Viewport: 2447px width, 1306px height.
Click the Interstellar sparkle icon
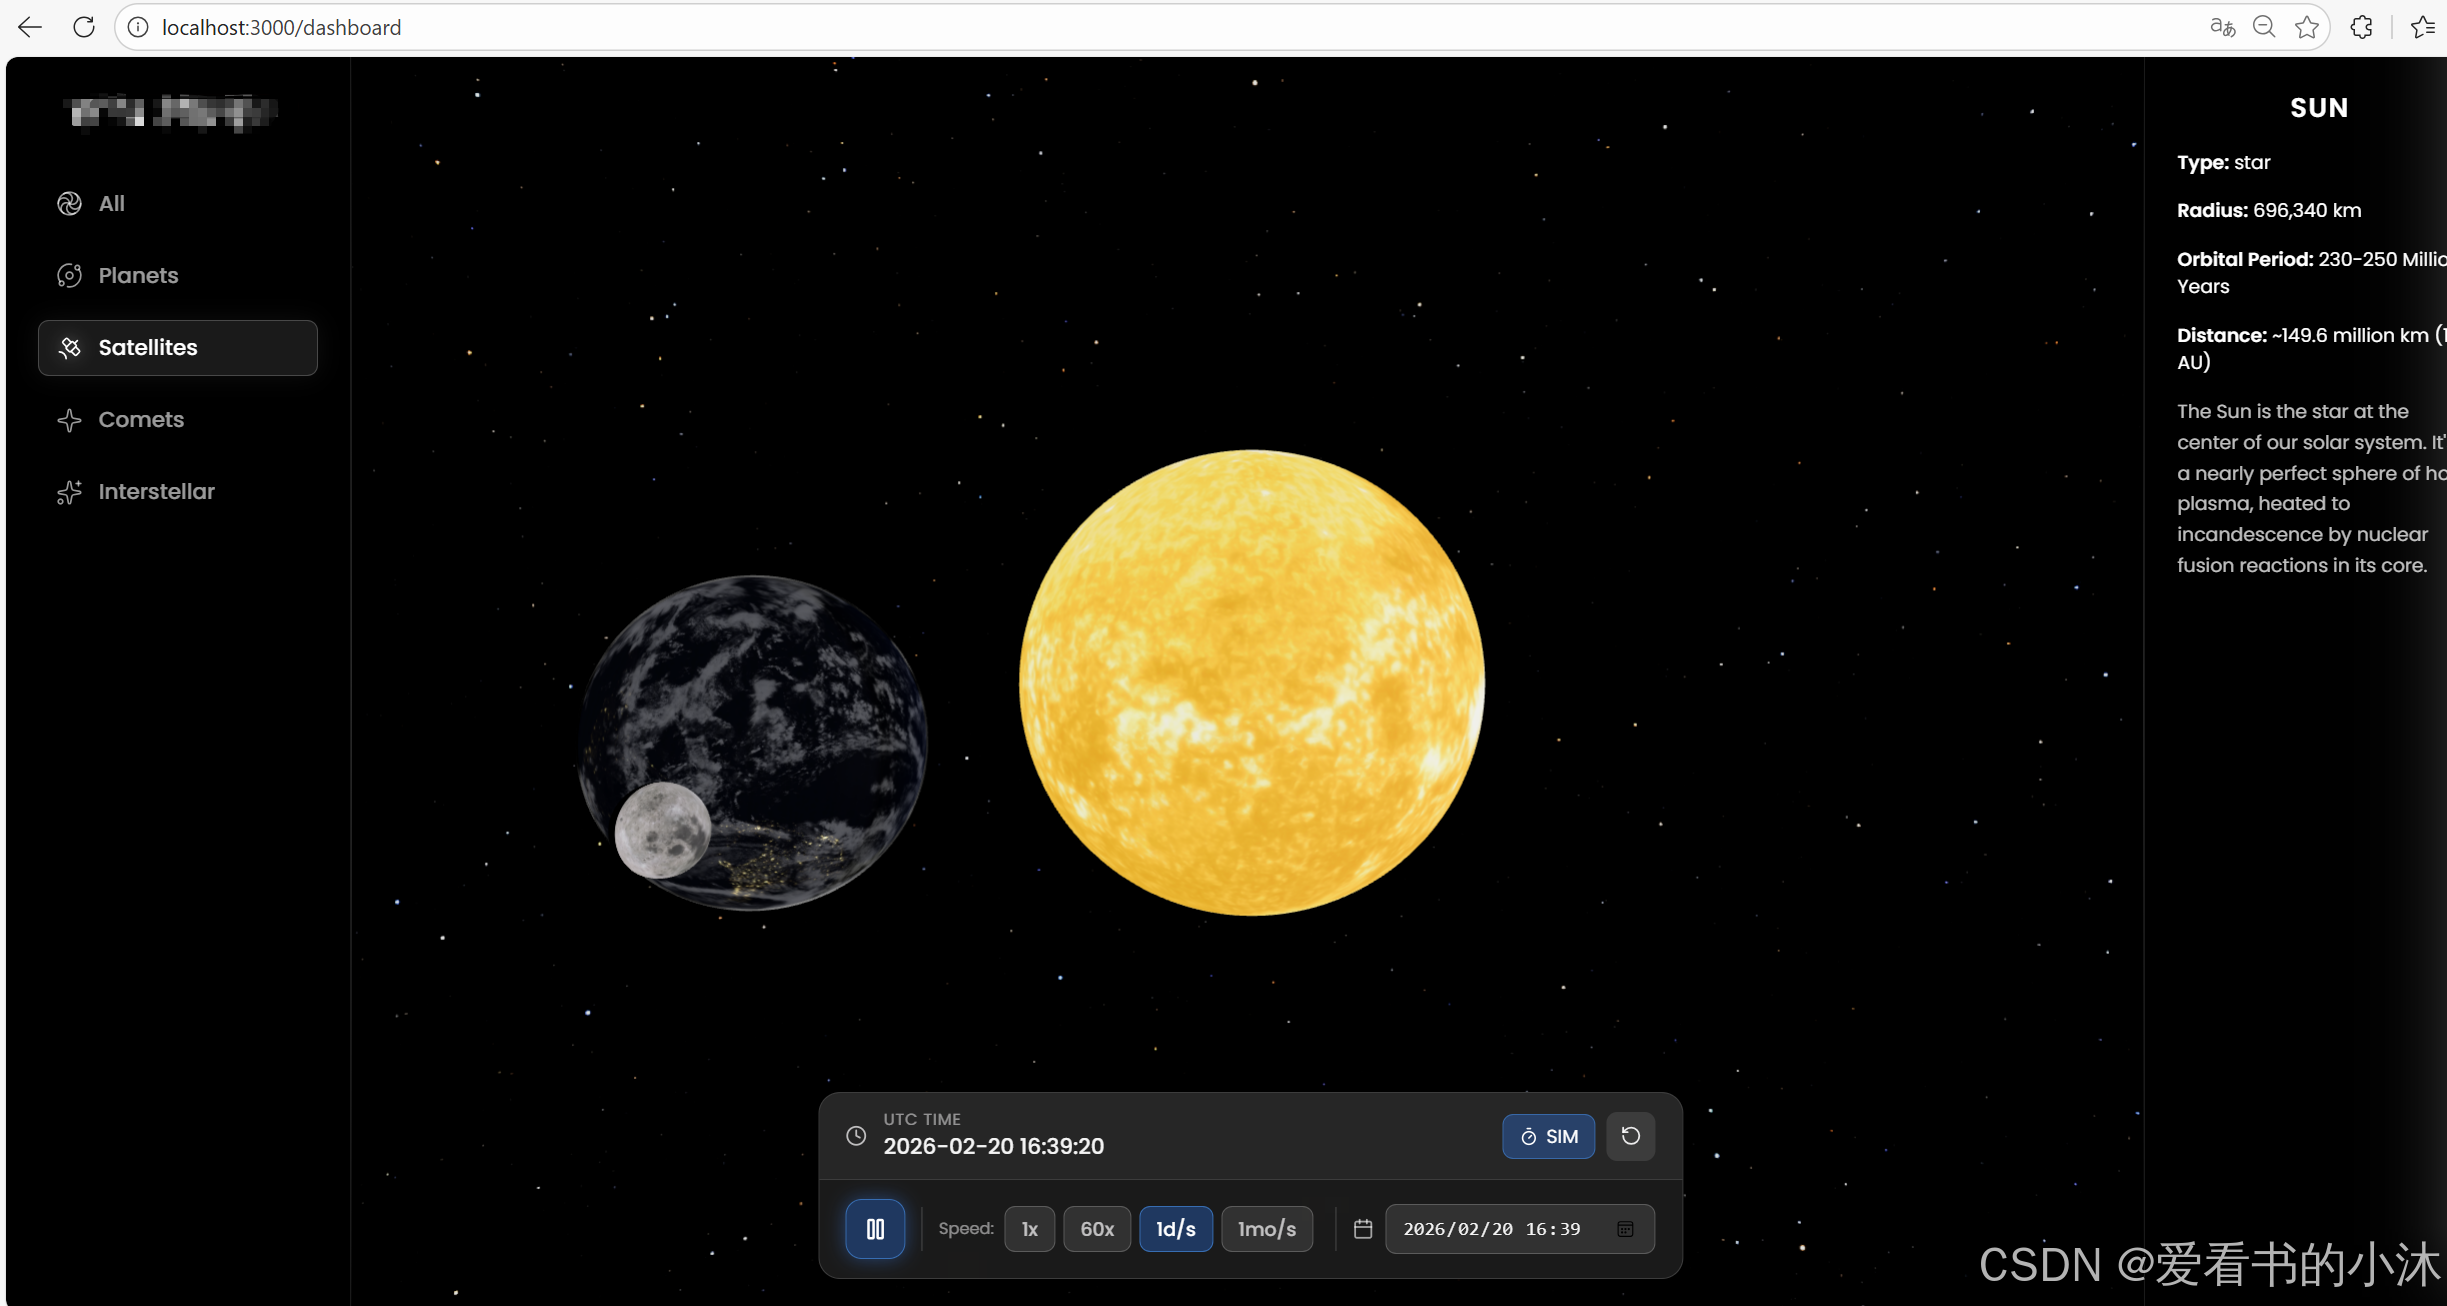pyautogui.click(x=70, y=492)
